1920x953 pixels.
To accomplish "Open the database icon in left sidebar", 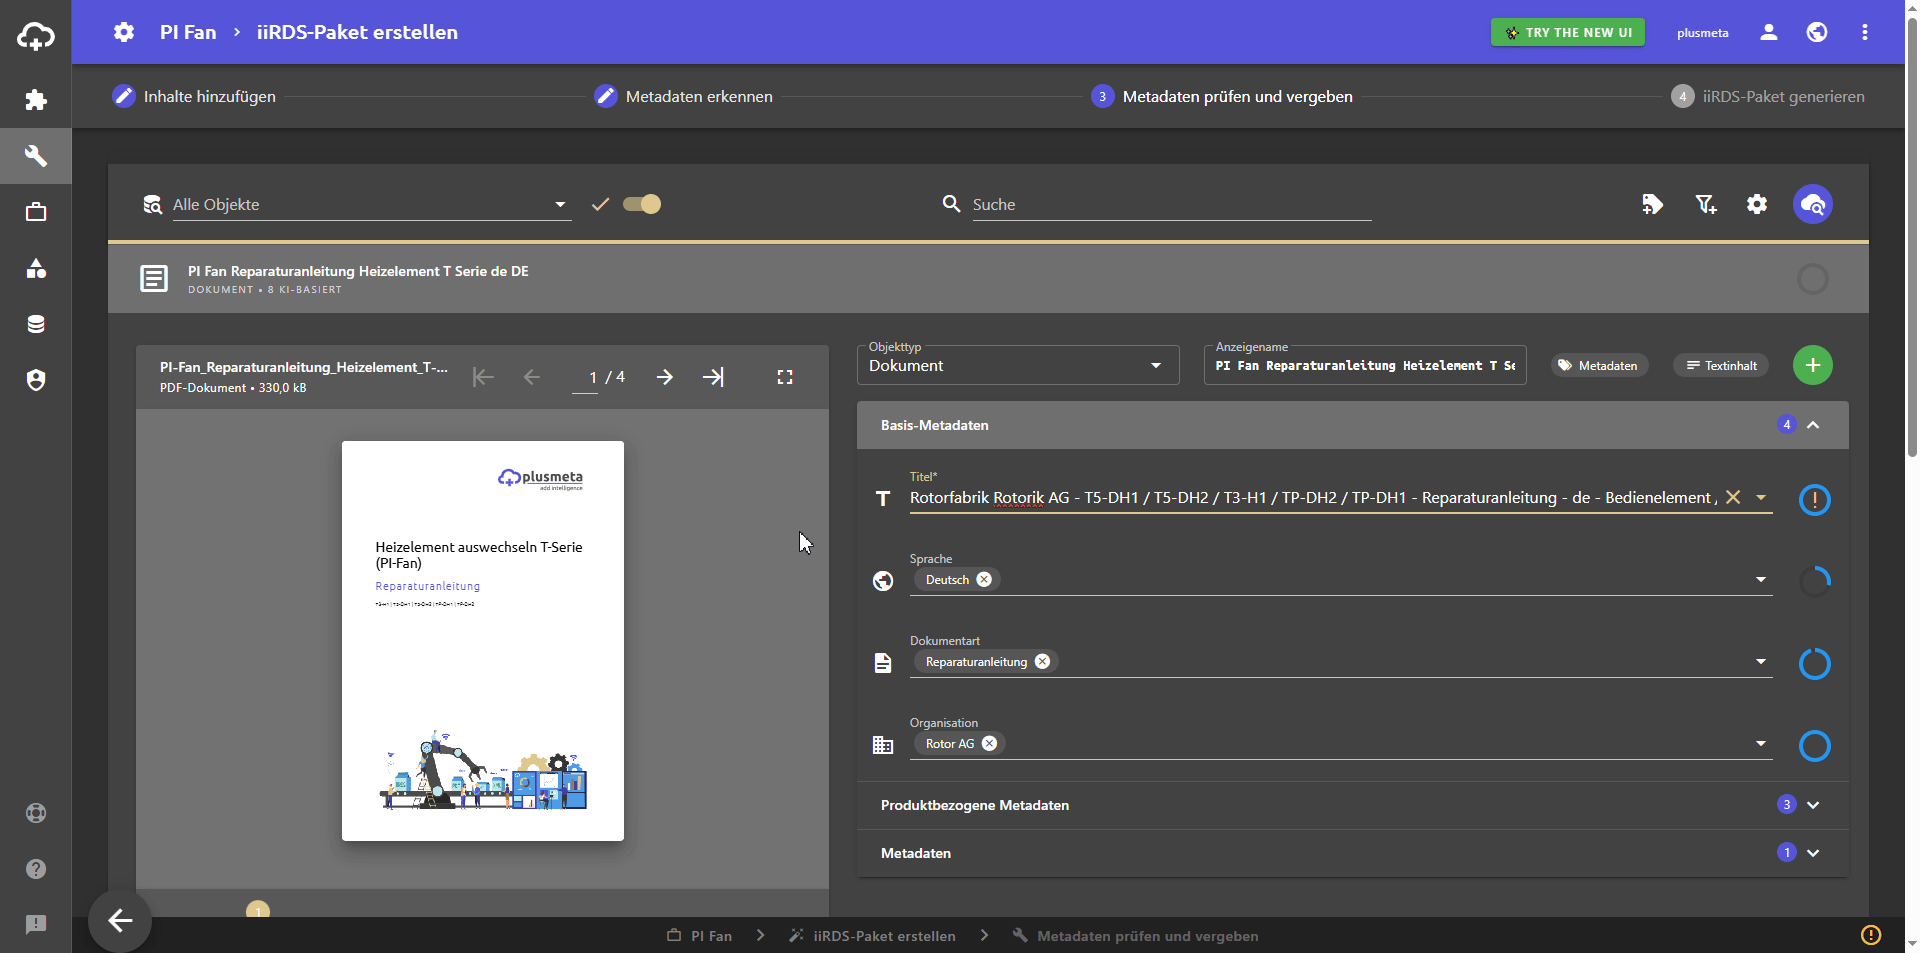I will (x=36, y=324).
